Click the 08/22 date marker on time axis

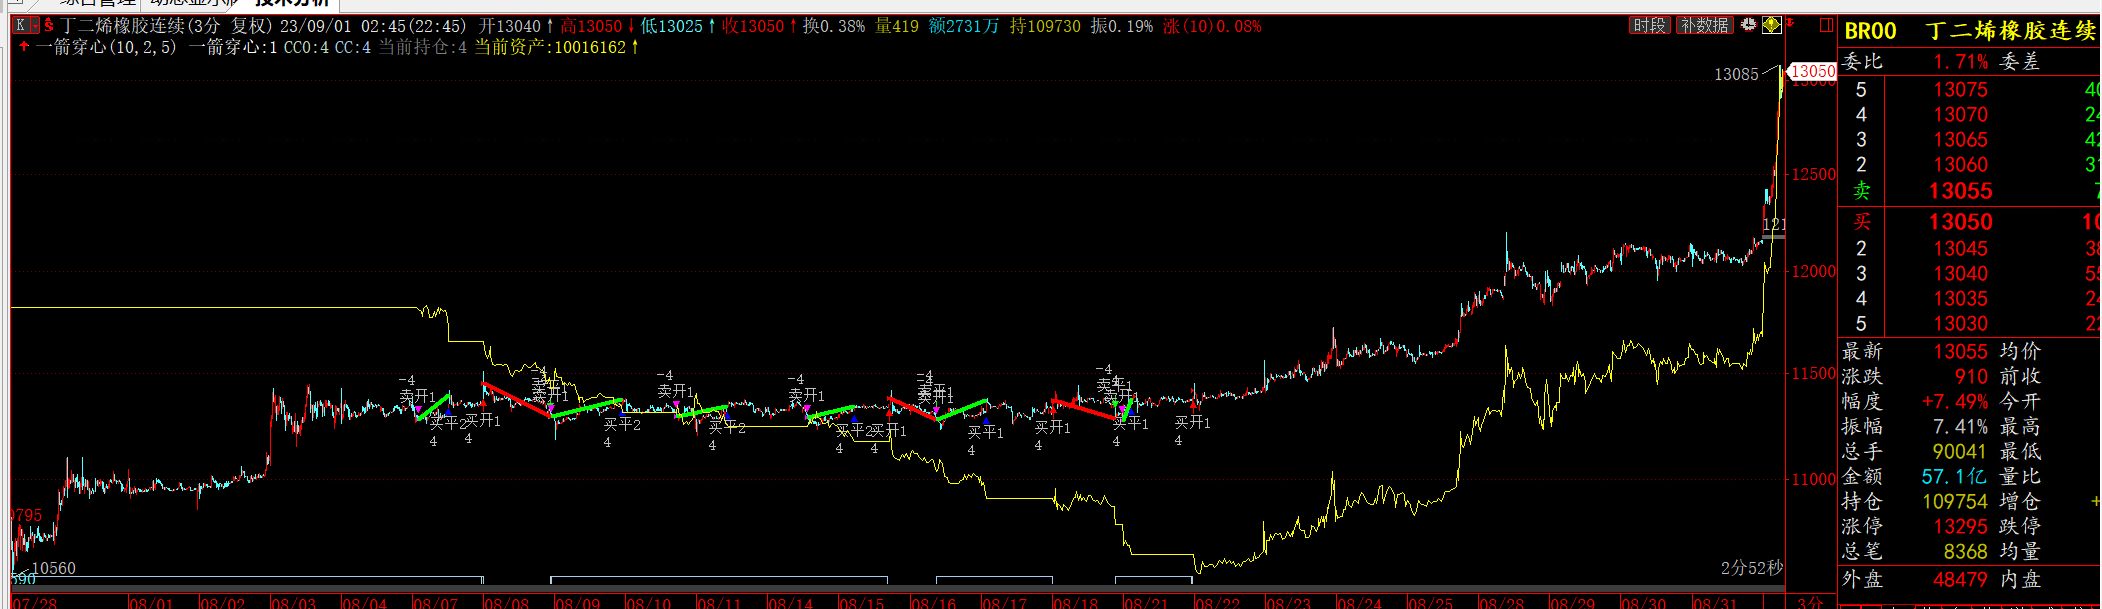point(1217,603)
